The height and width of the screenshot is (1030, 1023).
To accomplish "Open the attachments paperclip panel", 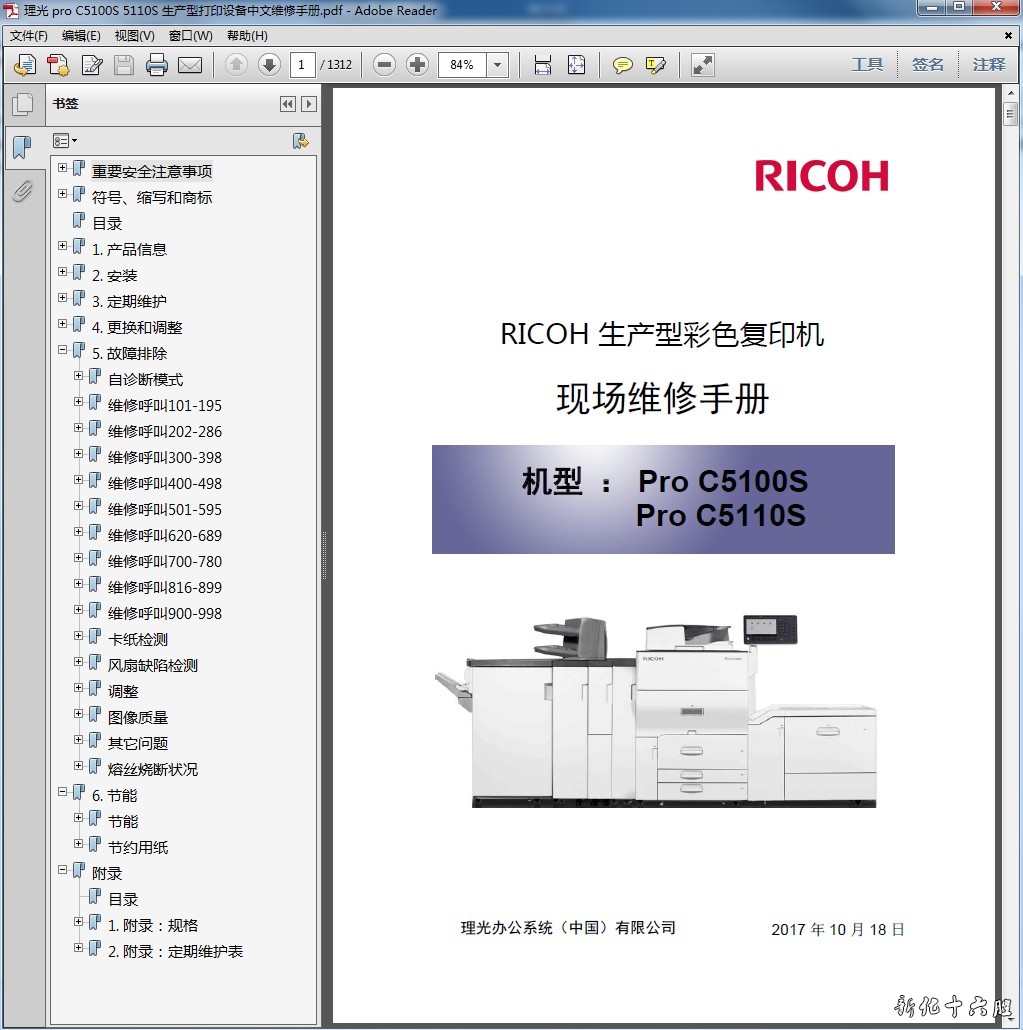I will [x=22, y=190].
